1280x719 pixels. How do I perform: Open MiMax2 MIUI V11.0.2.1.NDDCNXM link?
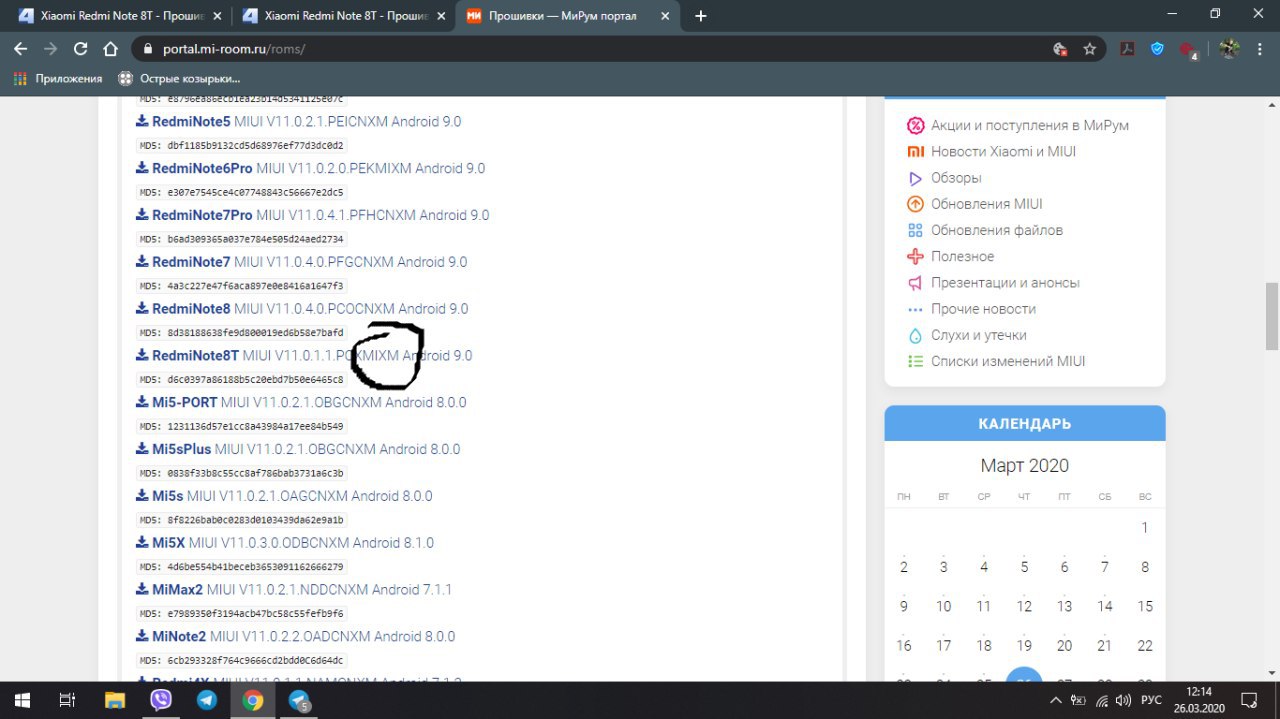coord(294,589)
